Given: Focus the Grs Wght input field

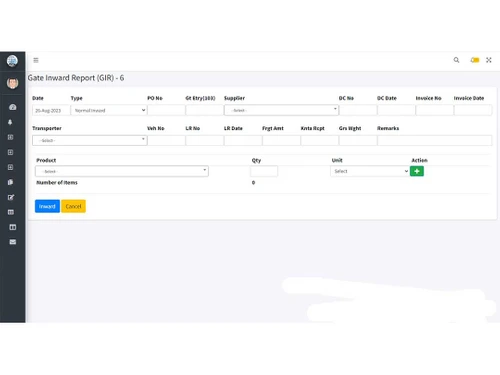Looking at the screenshot, I should [x=358, y=140].
